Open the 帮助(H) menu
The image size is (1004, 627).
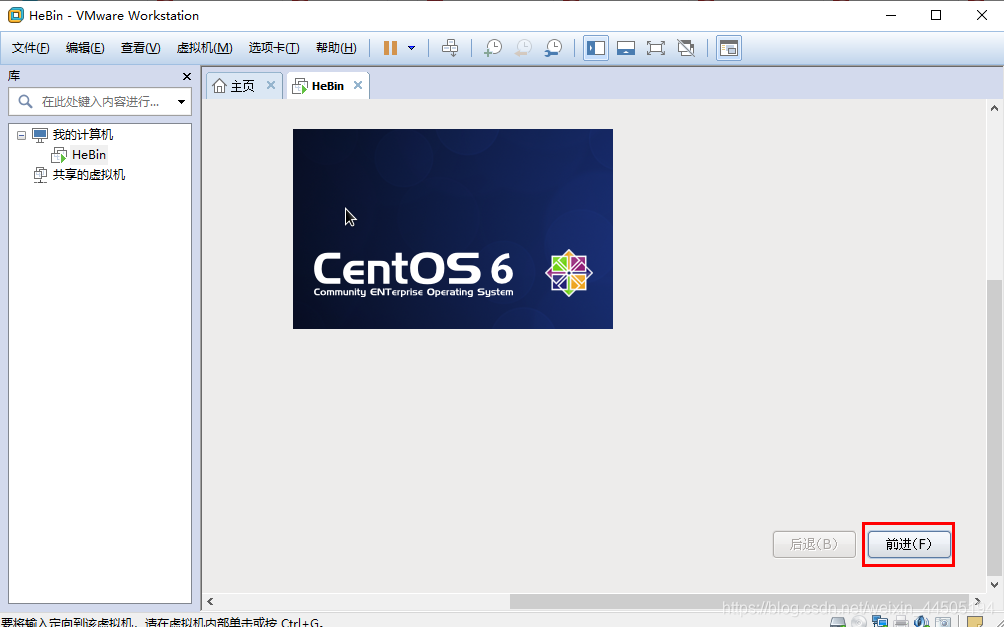(x=336, y=48)
